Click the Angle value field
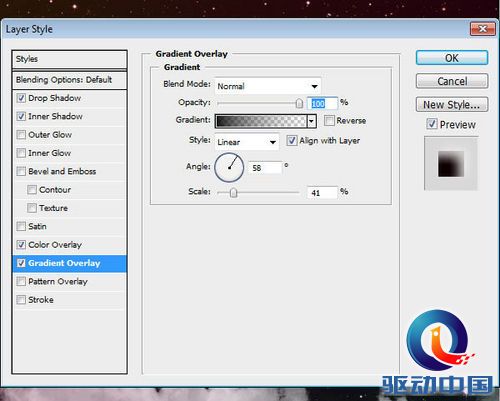The image size is (500, 401). (x=265, y=168)
